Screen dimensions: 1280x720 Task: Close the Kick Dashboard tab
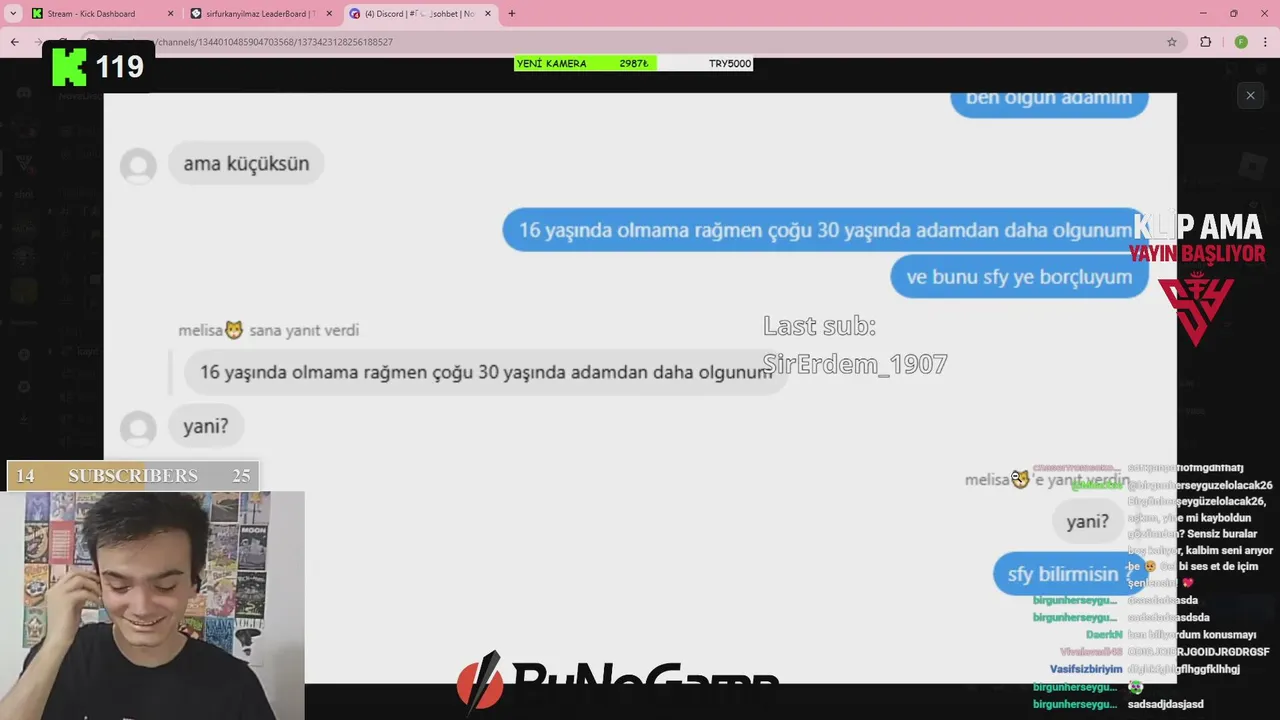click(x=170, y=14)
